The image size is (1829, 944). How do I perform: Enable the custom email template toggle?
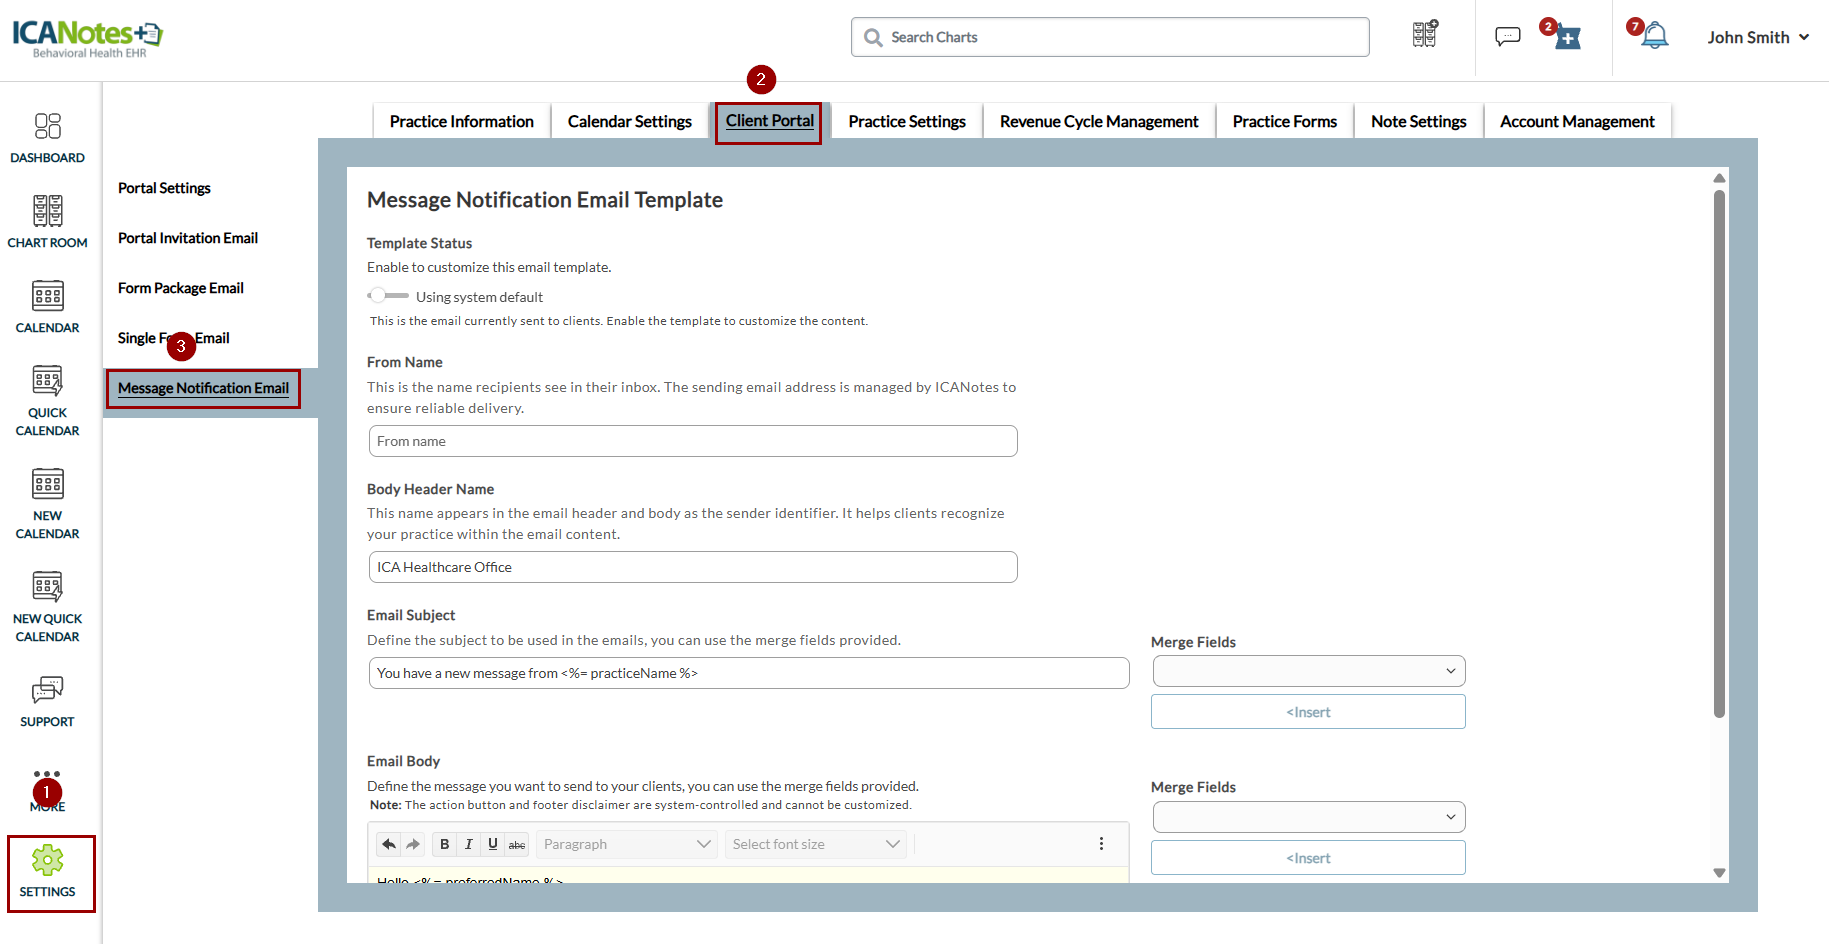tap(388, 296)
